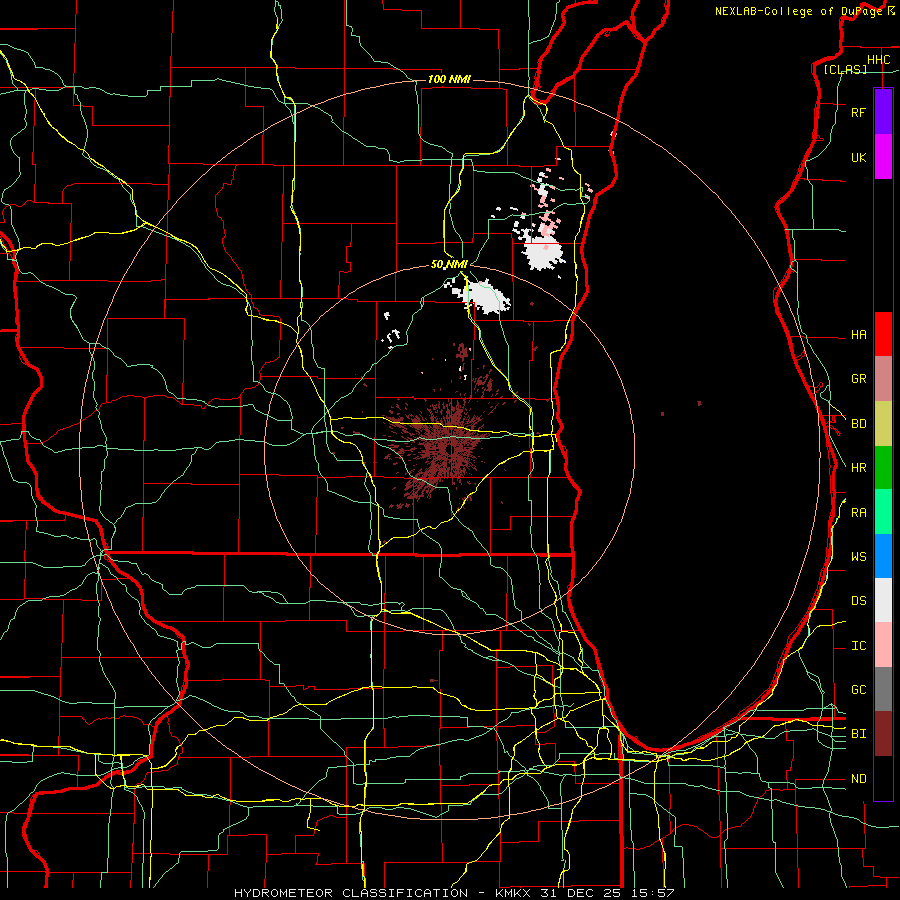Click the "50 NMI" range ring label

pos(449,265)
